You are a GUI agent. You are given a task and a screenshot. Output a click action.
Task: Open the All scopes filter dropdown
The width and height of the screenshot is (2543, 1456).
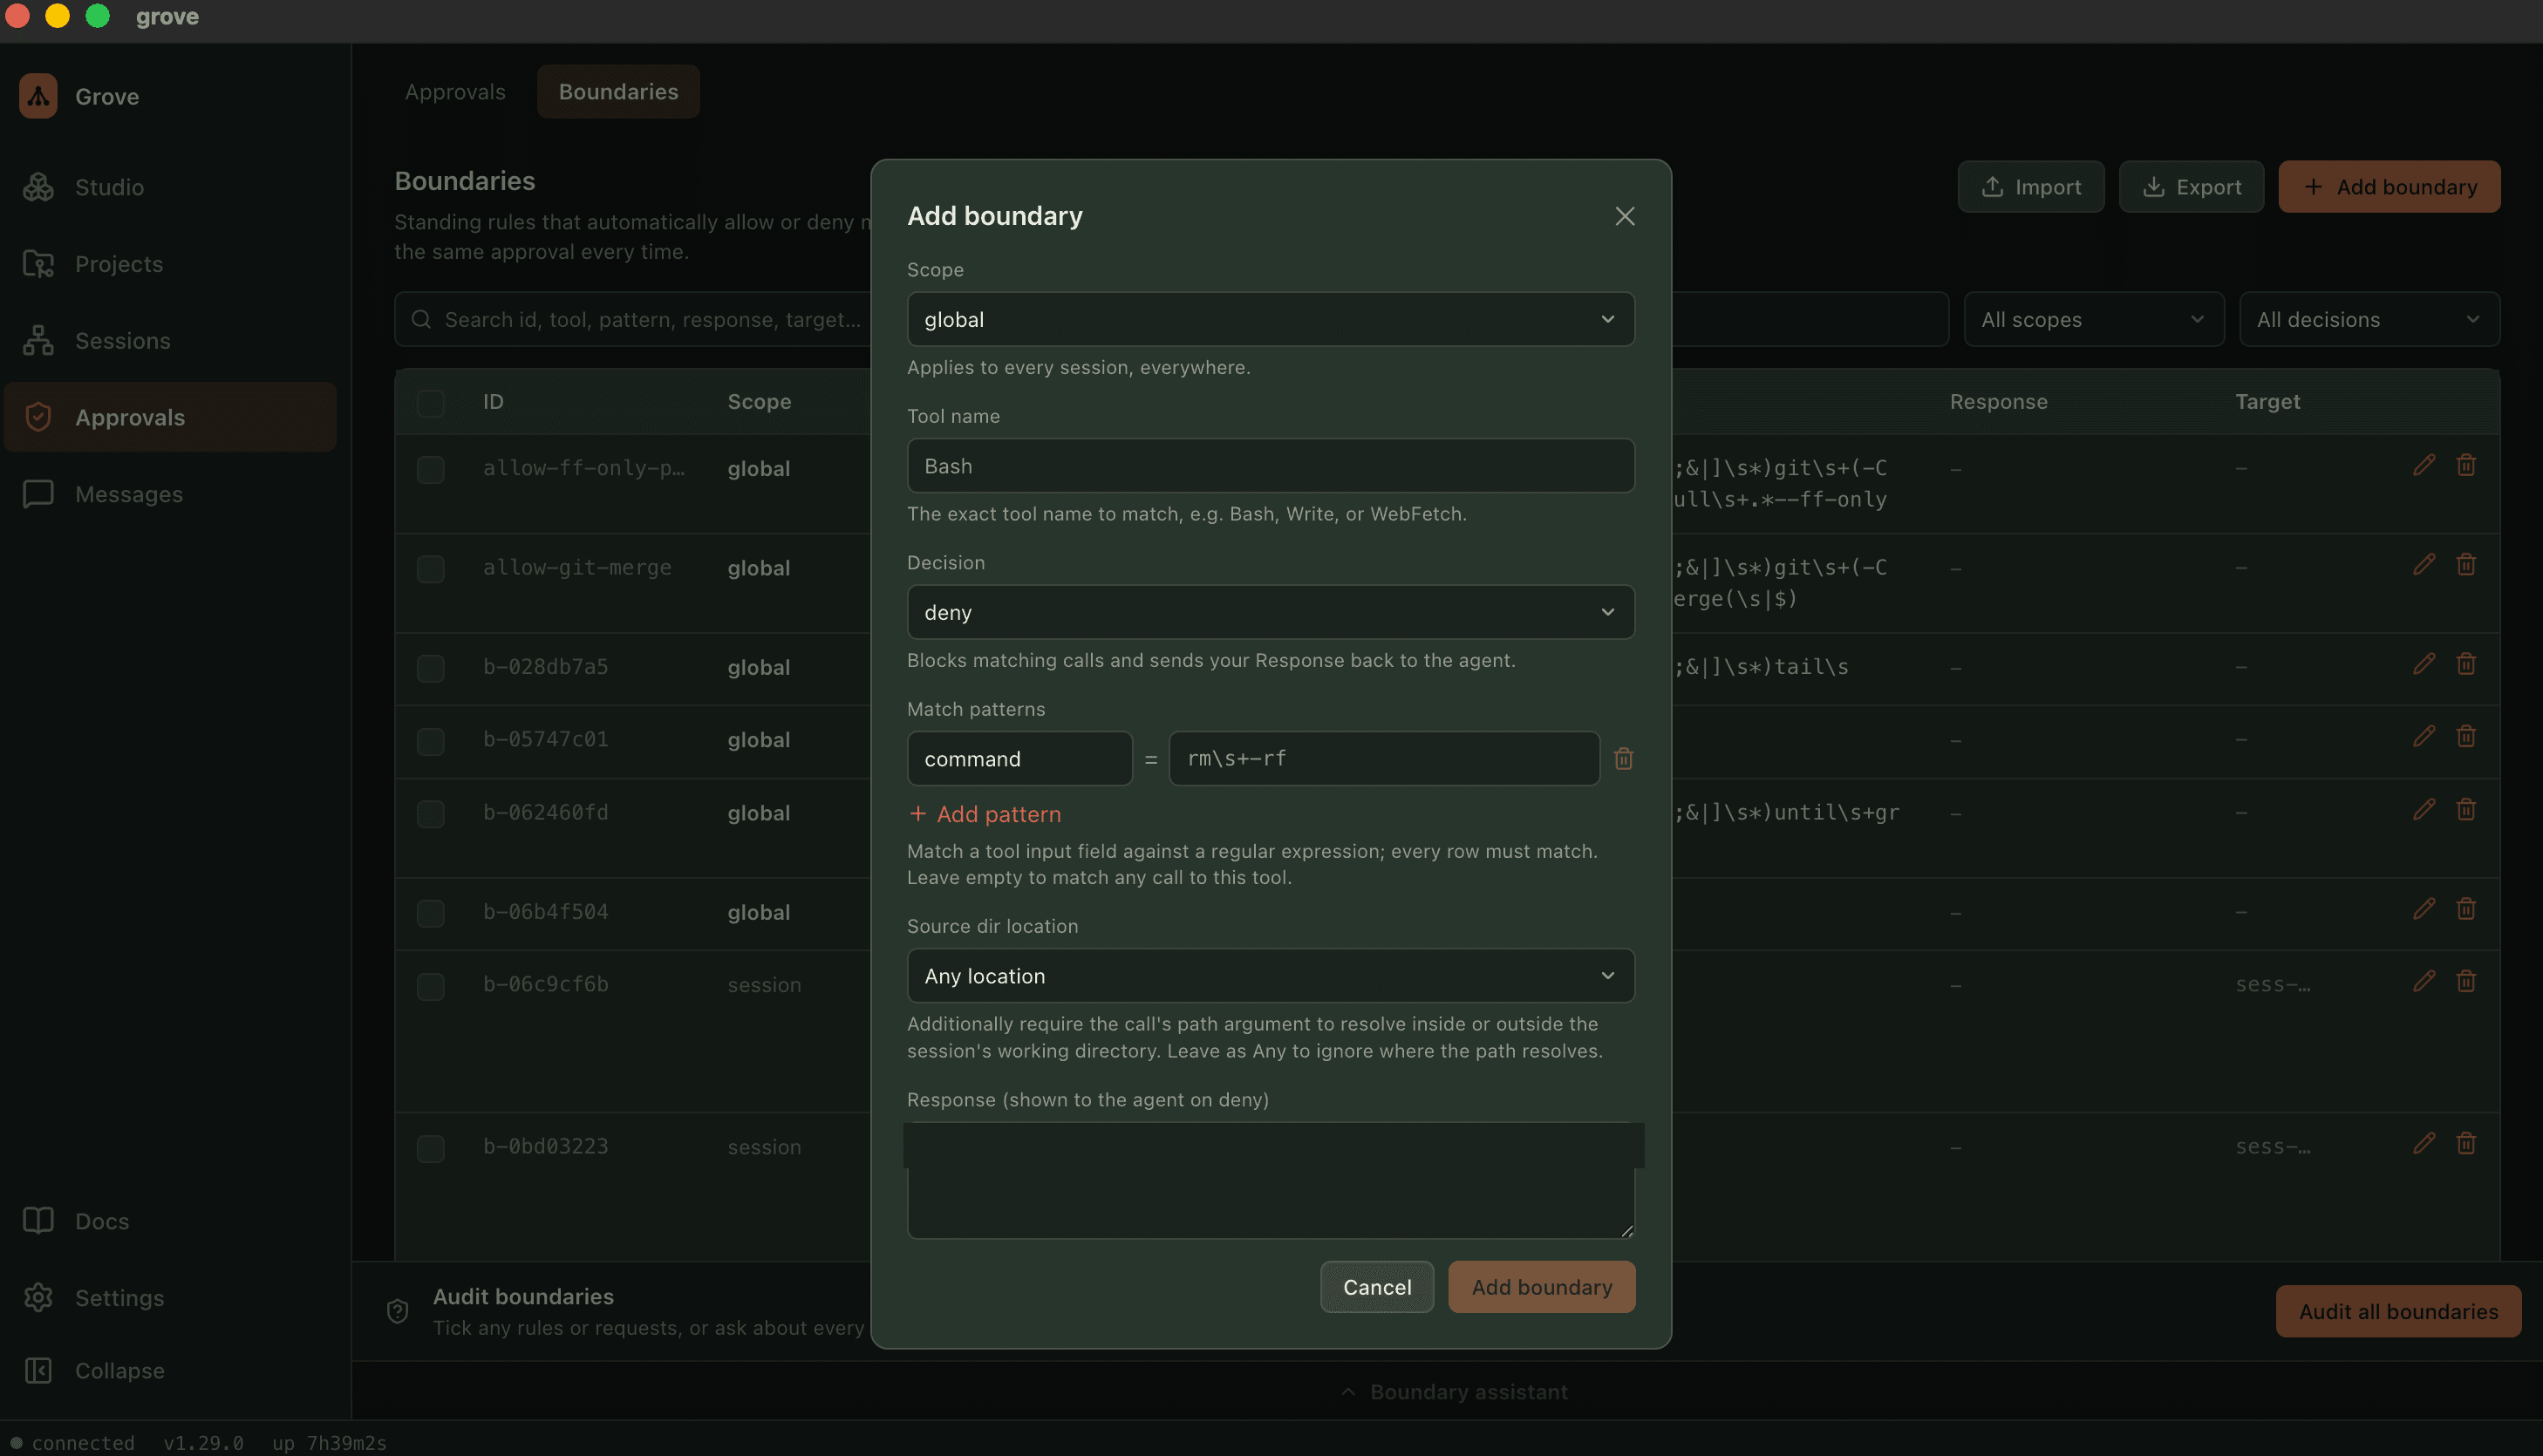tap(2094, 319)
